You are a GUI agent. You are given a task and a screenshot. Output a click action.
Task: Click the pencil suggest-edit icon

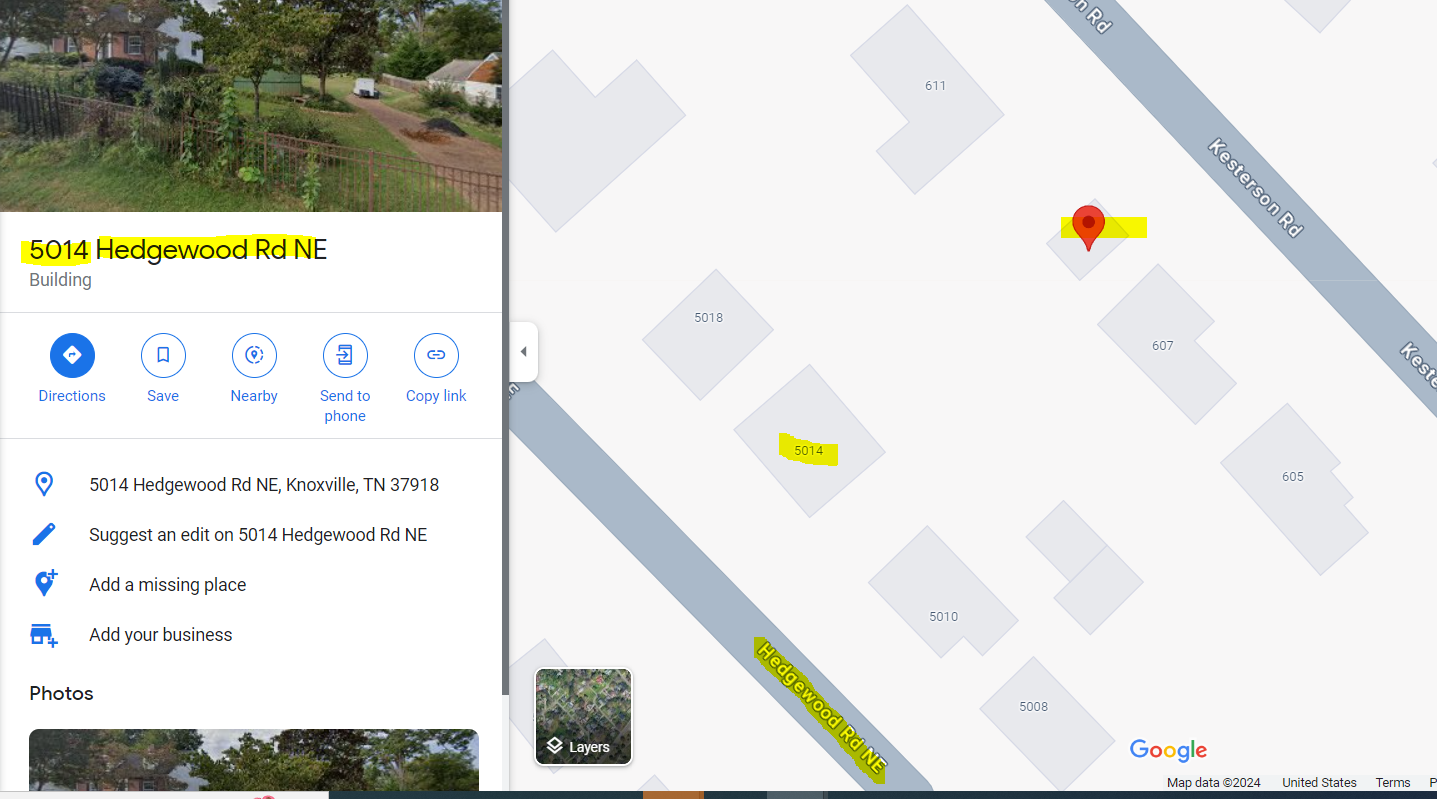[44, 534]
